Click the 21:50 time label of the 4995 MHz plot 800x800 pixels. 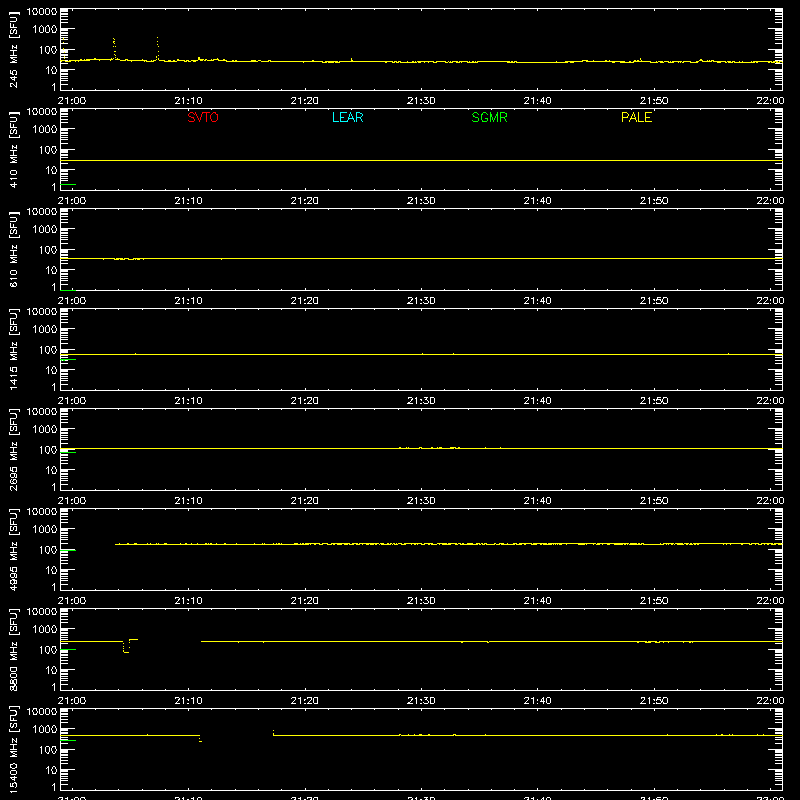[654, 601]
